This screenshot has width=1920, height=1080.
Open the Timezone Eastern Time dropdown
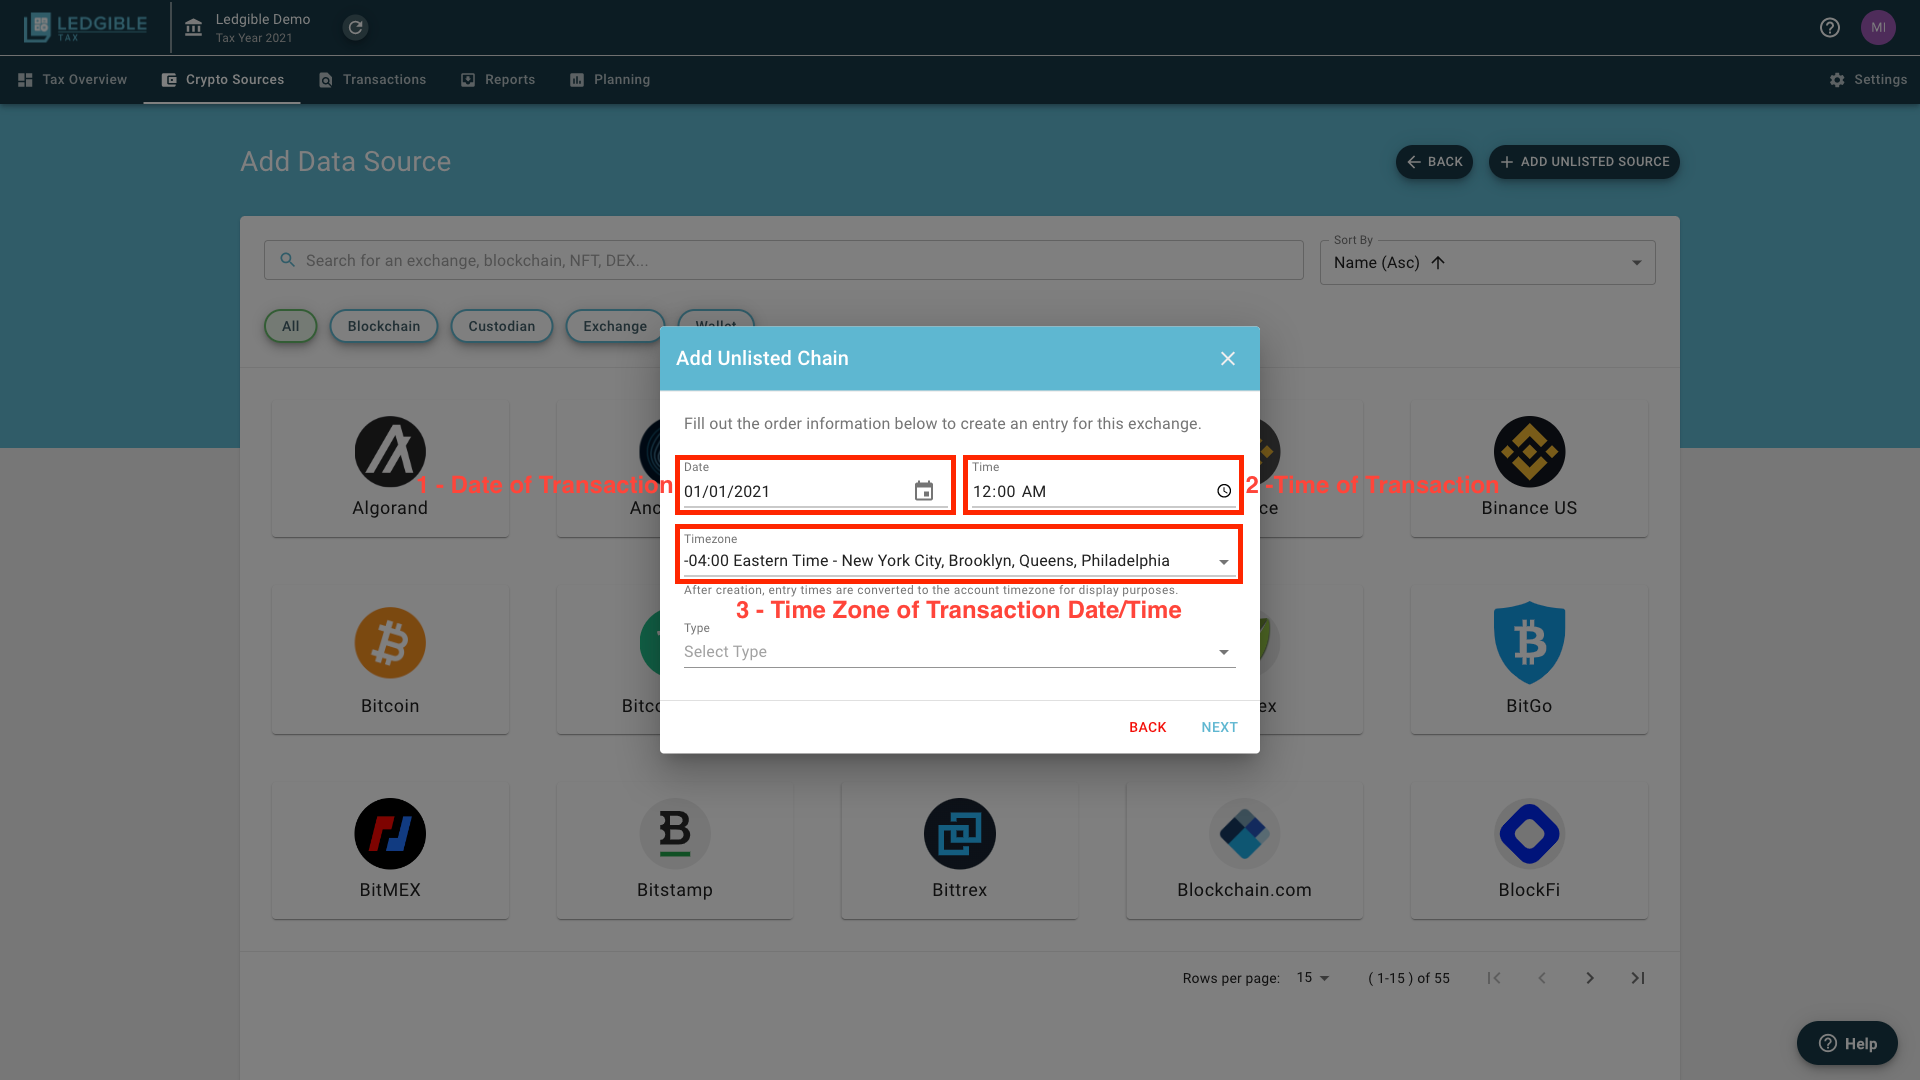tap(959, 560)
